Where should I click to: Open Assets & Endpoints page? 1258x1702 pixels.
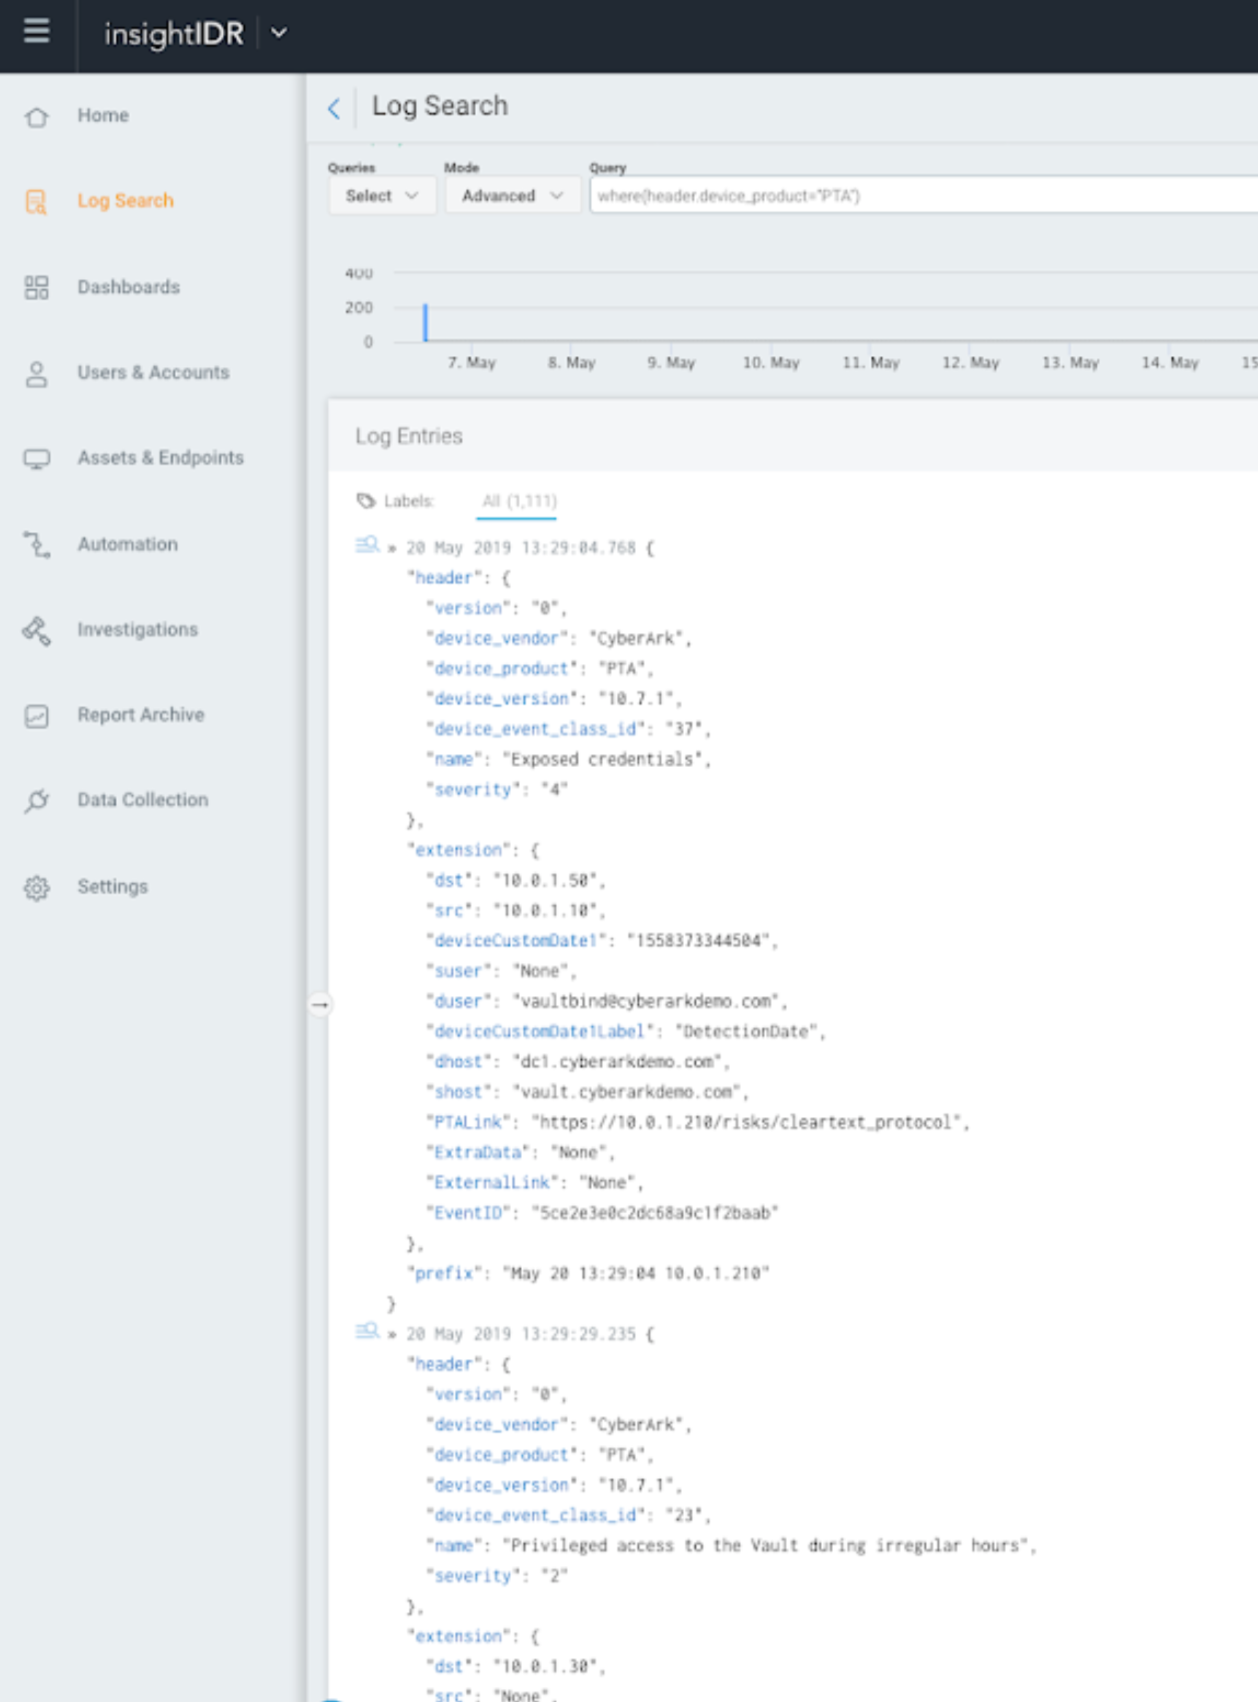[x=160, y=457]
